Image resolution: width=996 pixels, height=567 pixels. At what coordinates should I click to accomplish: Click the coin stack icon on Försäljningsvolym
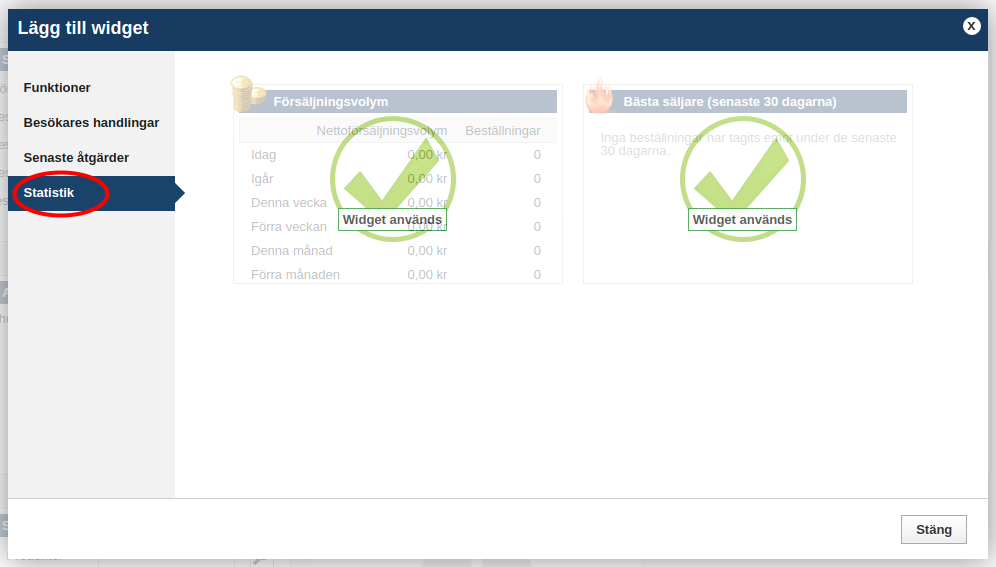(x=248, y=94)
